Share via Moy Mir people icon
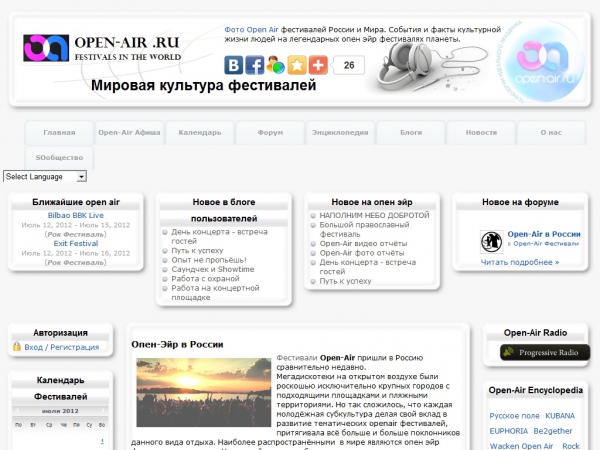The height and width of the screenshot is (450, 600). click(x=276, y=65)
